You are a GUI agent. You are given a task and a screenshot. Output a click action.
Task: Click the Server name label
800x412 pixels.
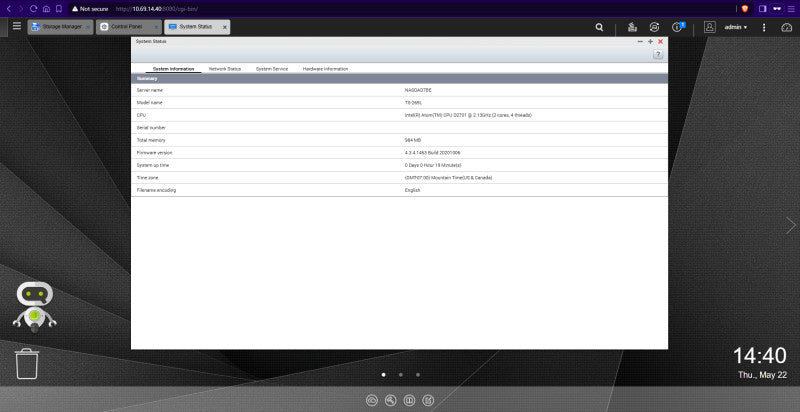coord(150,90)
